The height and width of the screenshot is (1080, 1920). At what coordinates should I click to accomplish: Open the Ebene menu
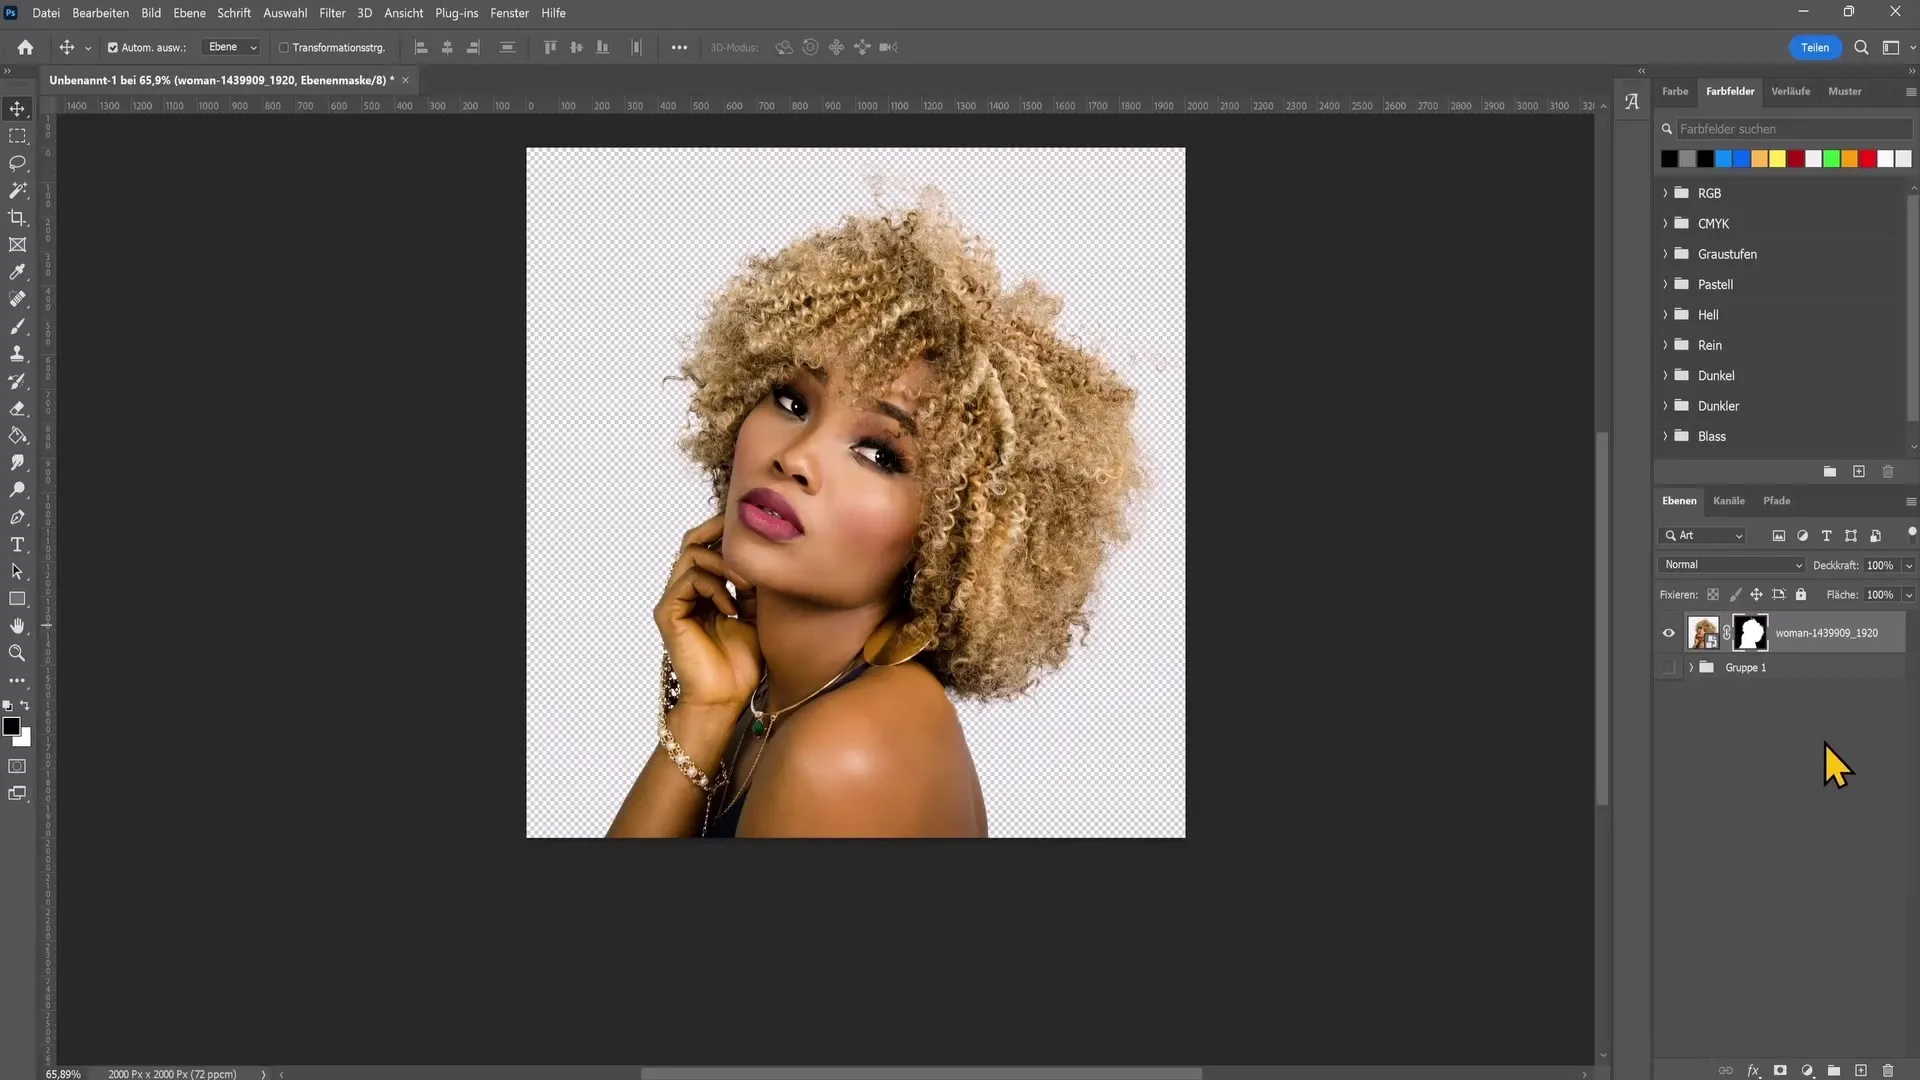click(x=189, y=13)
